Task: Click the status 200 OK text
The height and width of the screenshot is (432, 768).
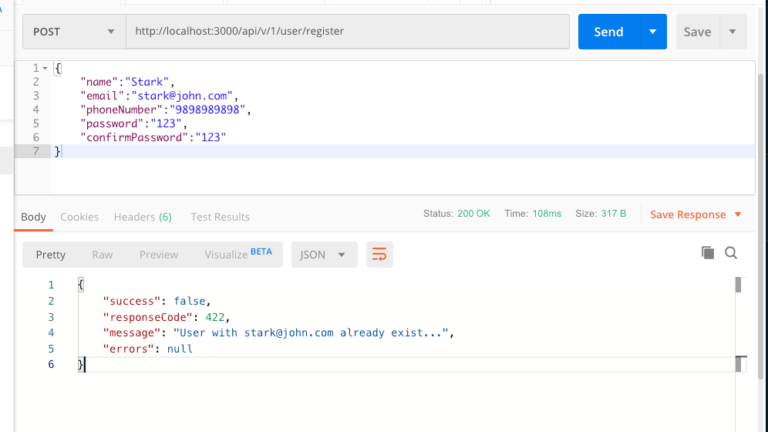Action: (x=474, y=214)
